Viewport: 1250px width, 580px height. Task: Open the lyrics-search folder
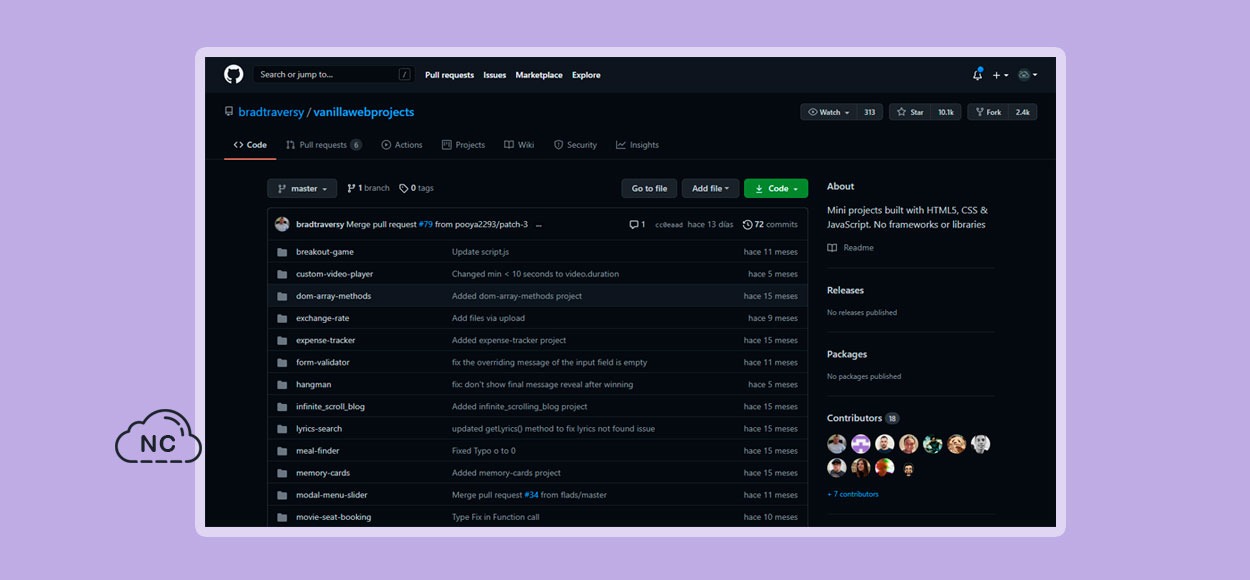click(x=319, y=429)
